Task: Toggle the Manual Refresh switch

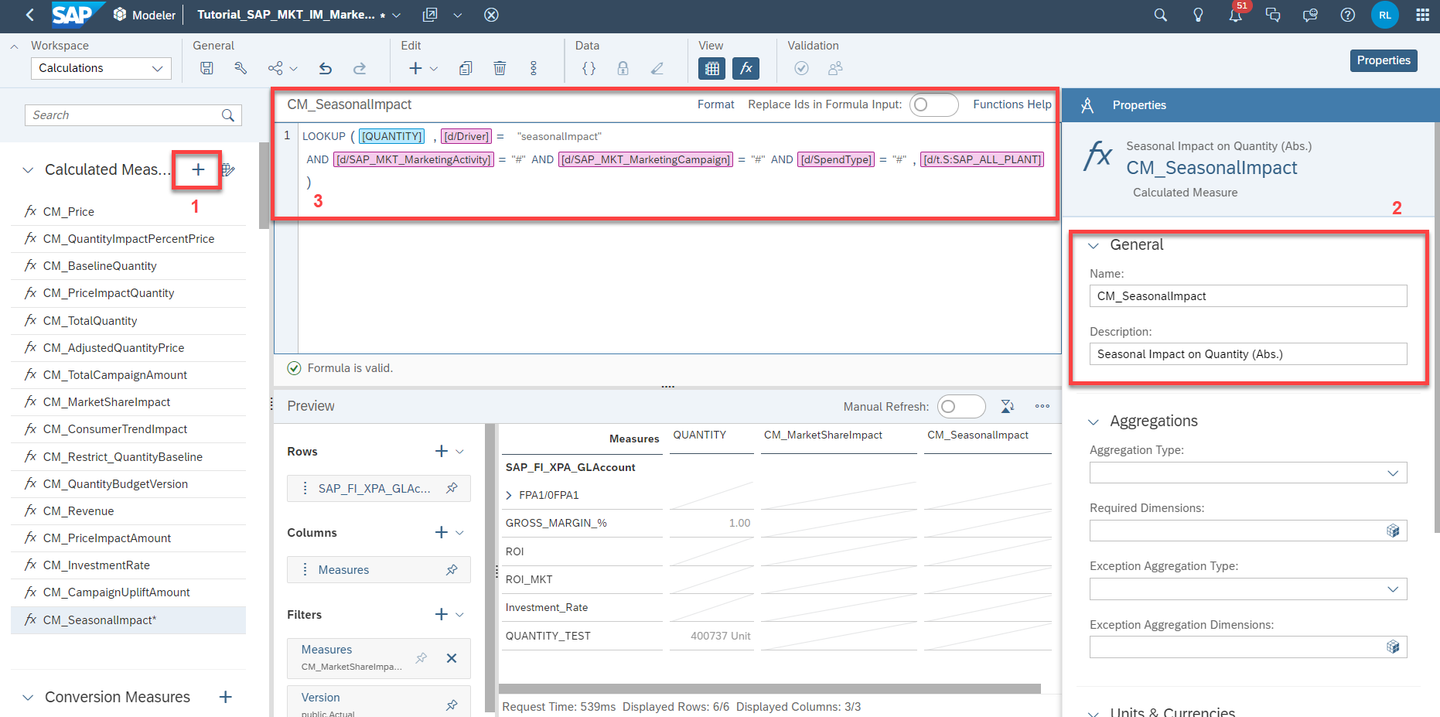Action: tap(961, 406)
